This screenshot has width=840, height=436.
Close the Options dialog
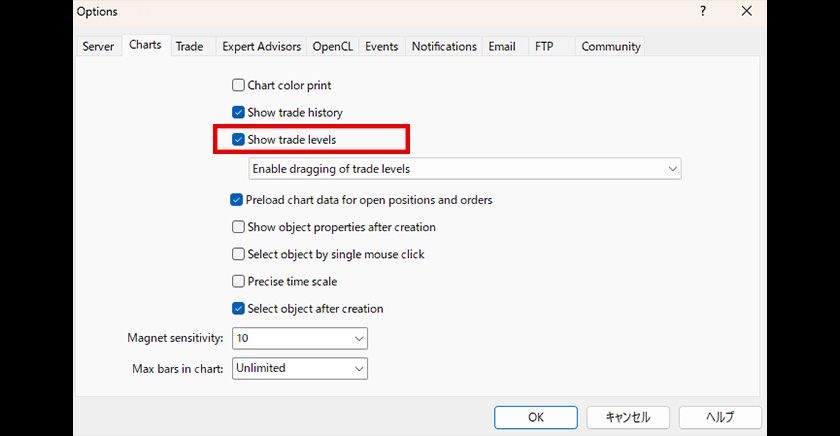coord(746,11)
